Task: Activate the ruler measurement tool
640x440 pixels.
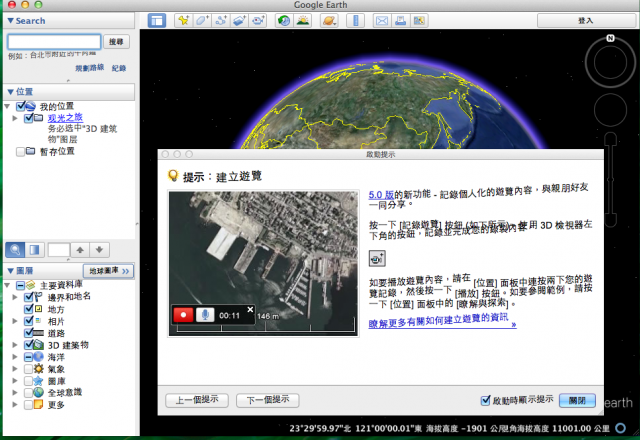Action: [x=356, y=20]
